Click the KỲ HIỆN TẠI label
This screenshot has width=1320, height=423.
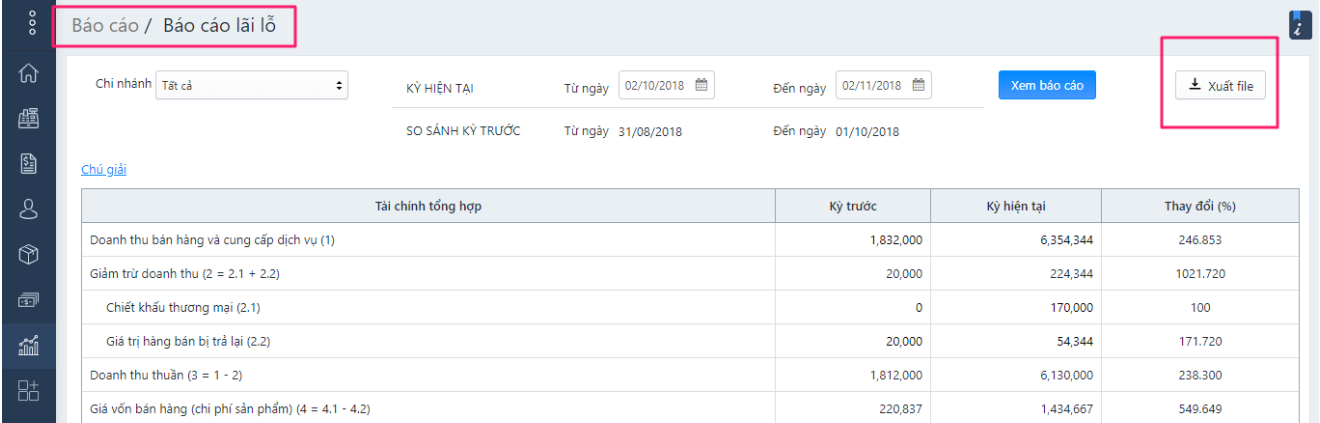pos(440,88)
